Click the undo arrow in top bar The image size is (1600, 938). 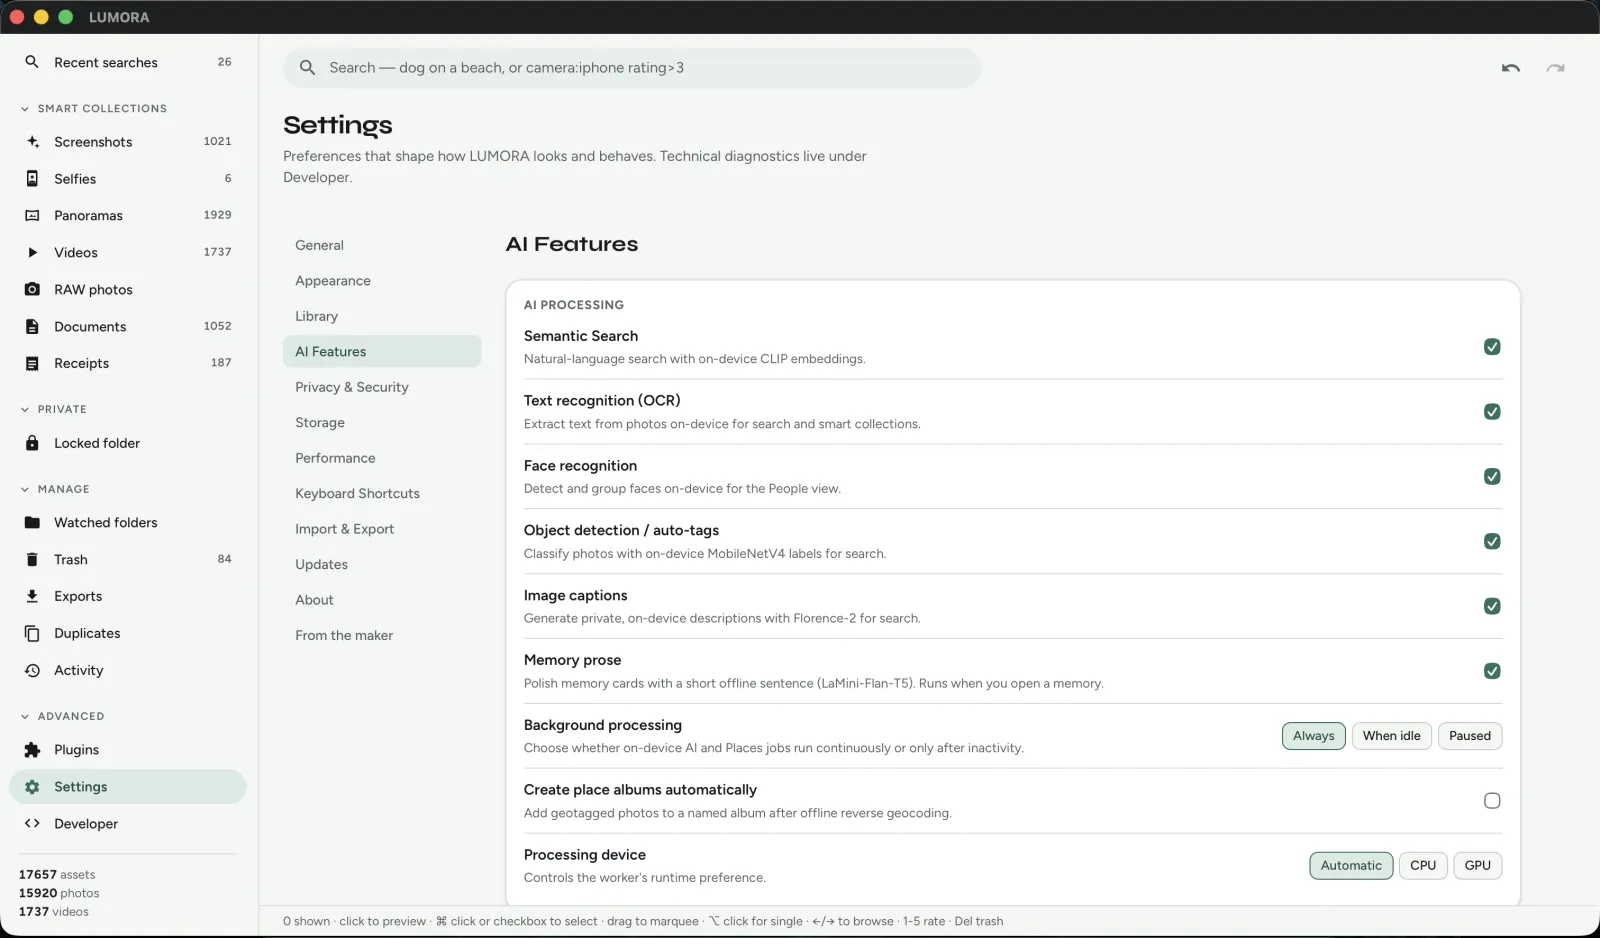point(1511,68)
